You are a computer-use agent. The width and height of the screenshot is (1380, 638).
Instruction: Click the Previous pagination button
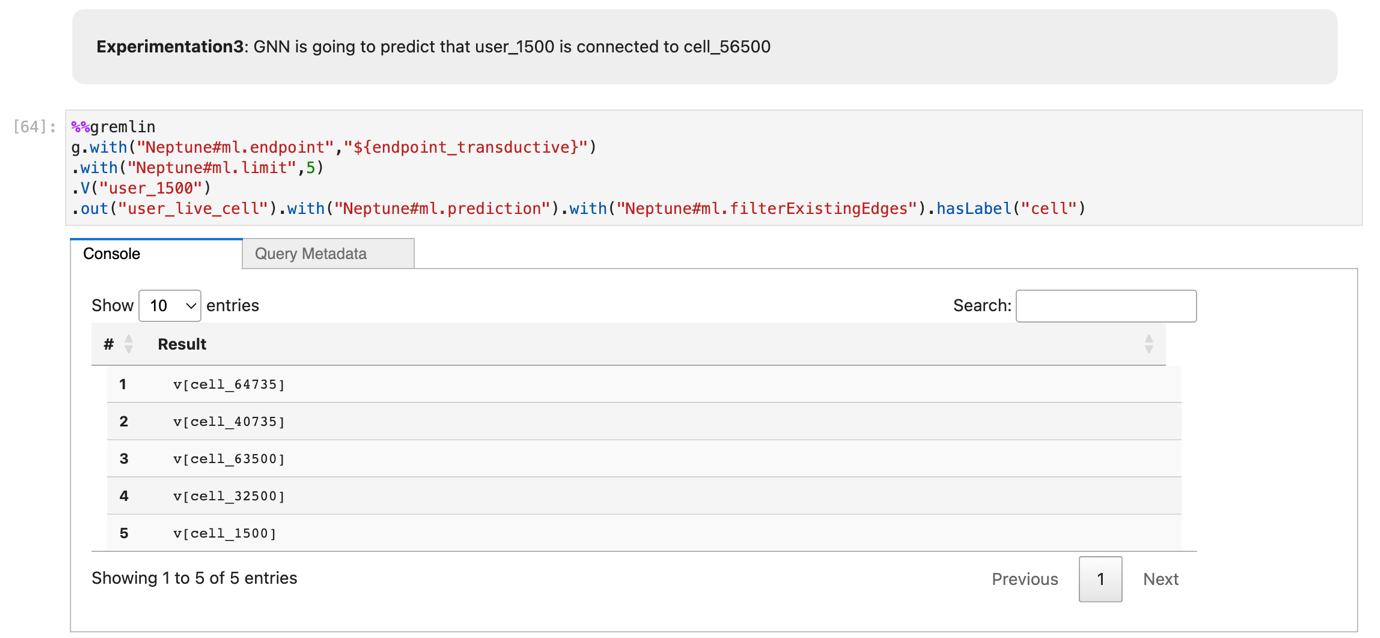click(1024, 579)
